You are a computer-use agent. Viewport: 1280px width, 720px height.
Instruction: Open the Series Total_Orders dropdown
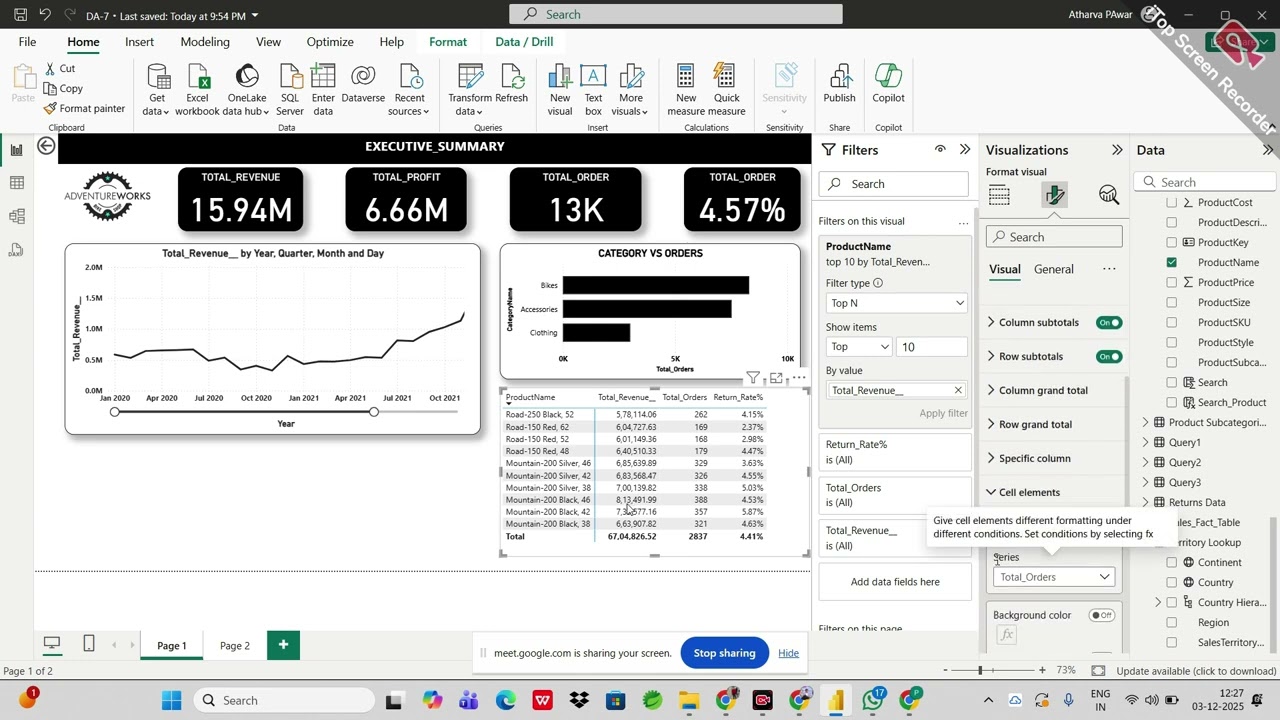click(x=1054, y=577)
